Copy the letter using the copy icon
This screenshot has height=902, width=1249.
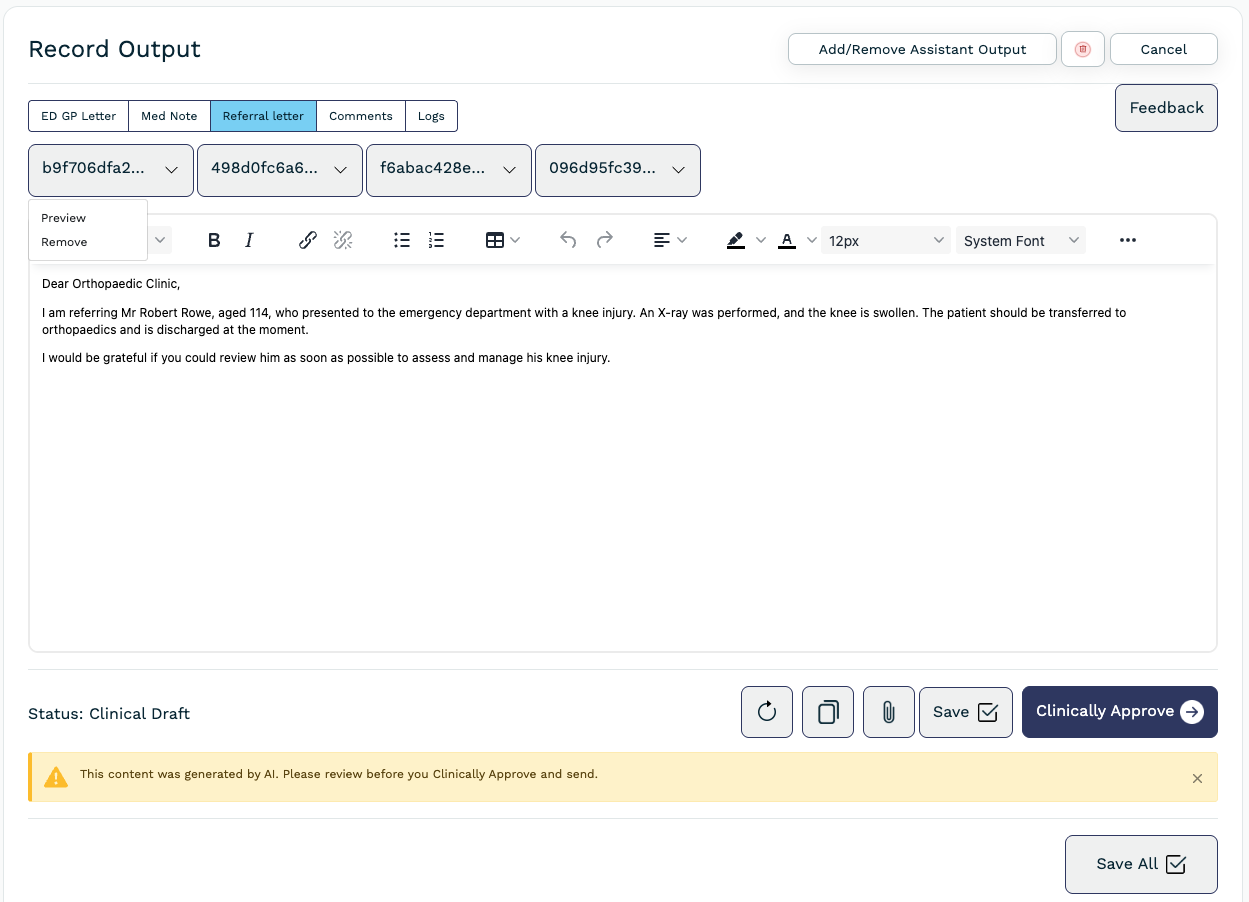pyautogui.click(x=828, y=712)
